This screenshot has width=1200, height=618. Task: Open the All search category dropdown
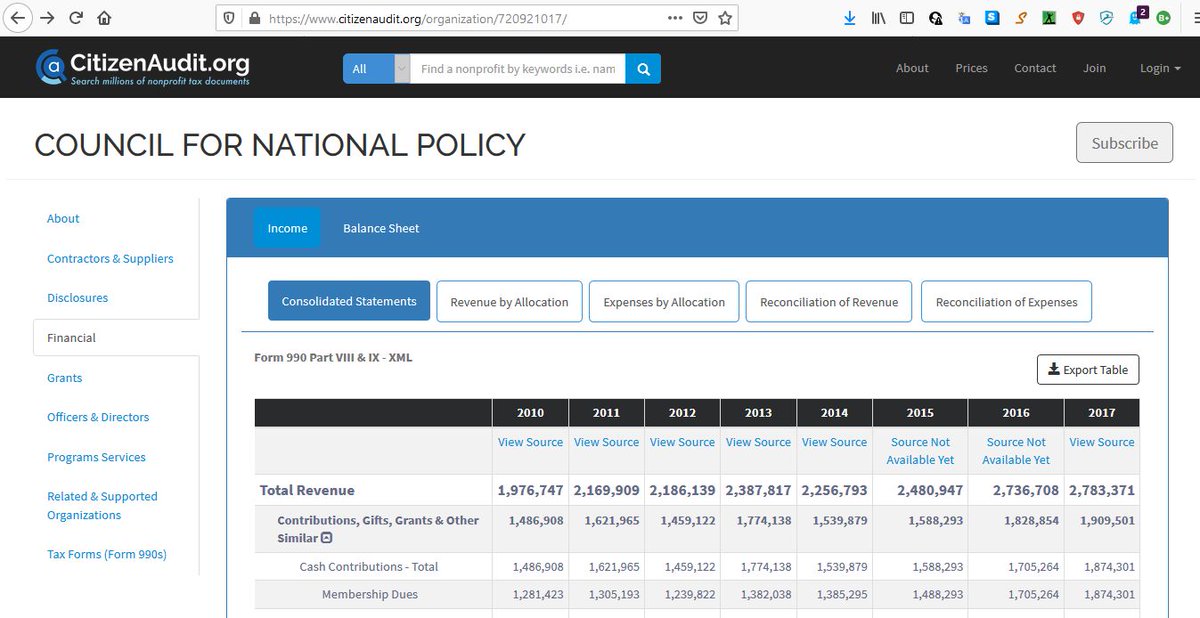pyautogui.click(x=376, y=69)
